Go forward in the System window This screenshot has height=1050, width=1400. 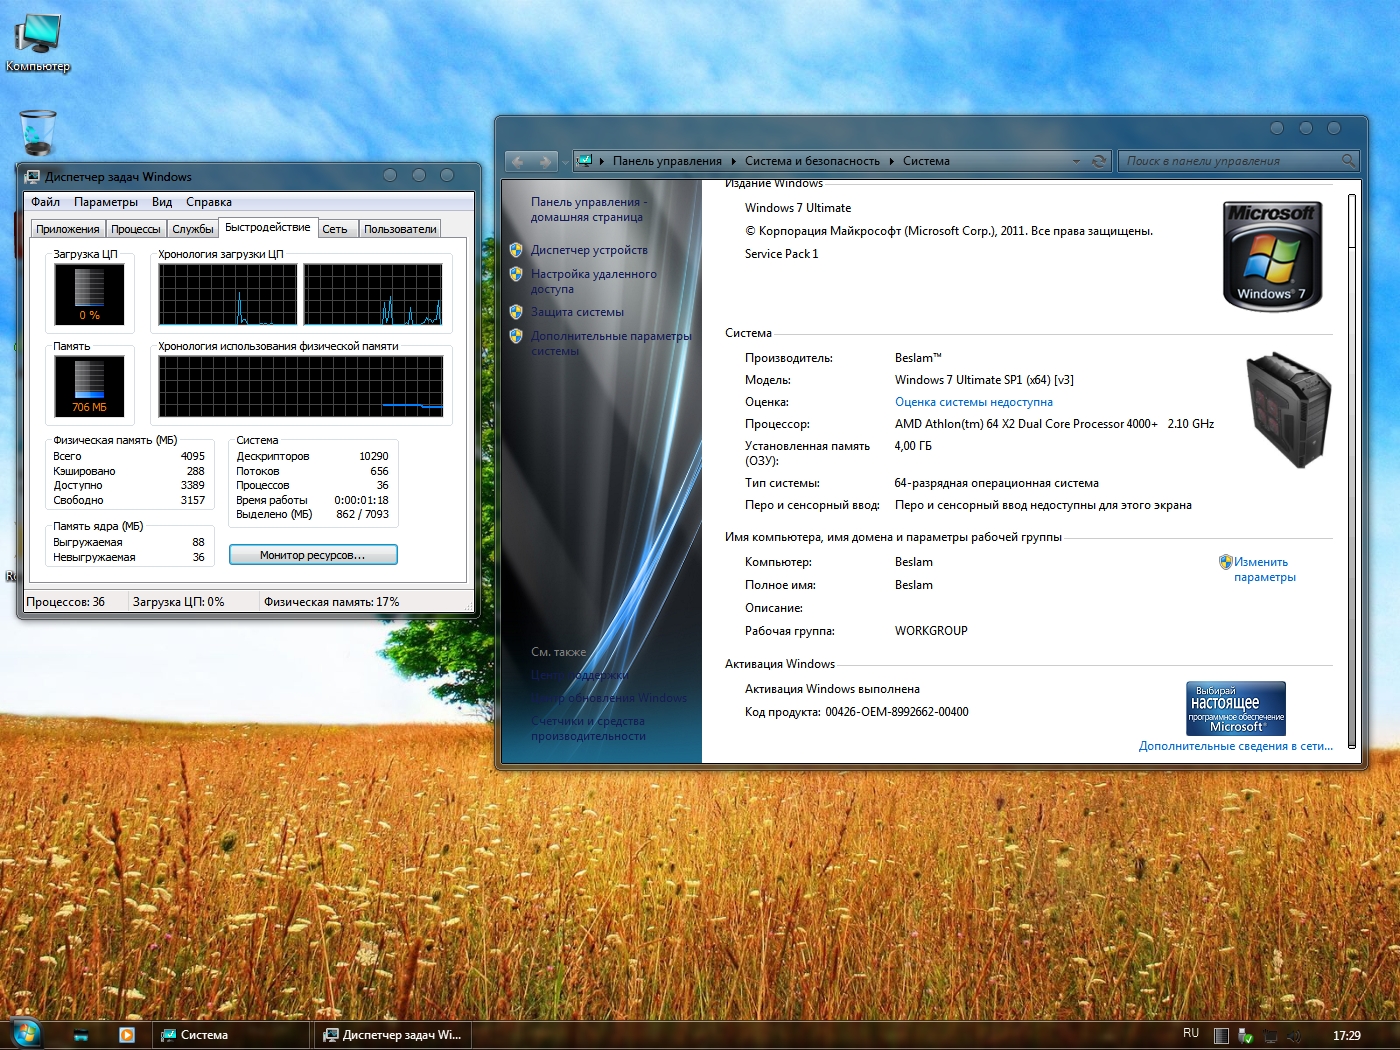(x=544, y=161)
